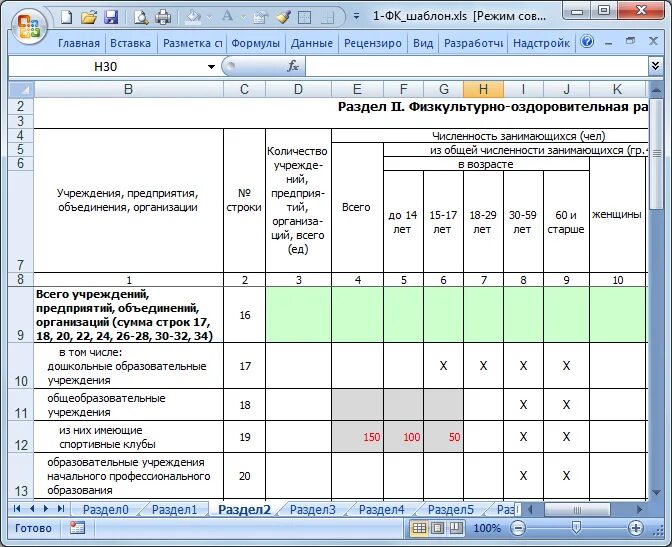The width and height of the screenshot is (672, 547).
Task: Click the cell borders grid icon
Action: (304, 17)
